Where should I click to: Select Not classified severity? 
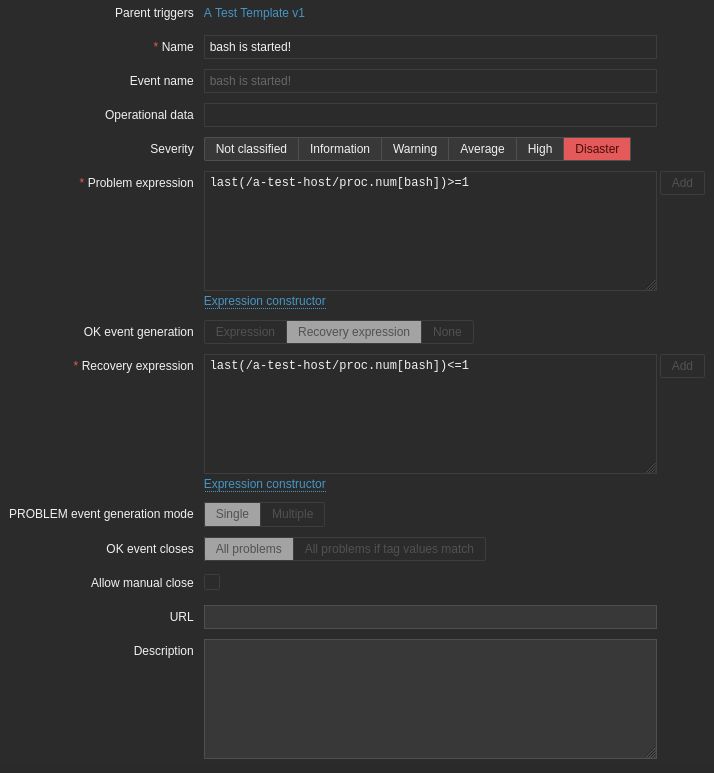251,149
